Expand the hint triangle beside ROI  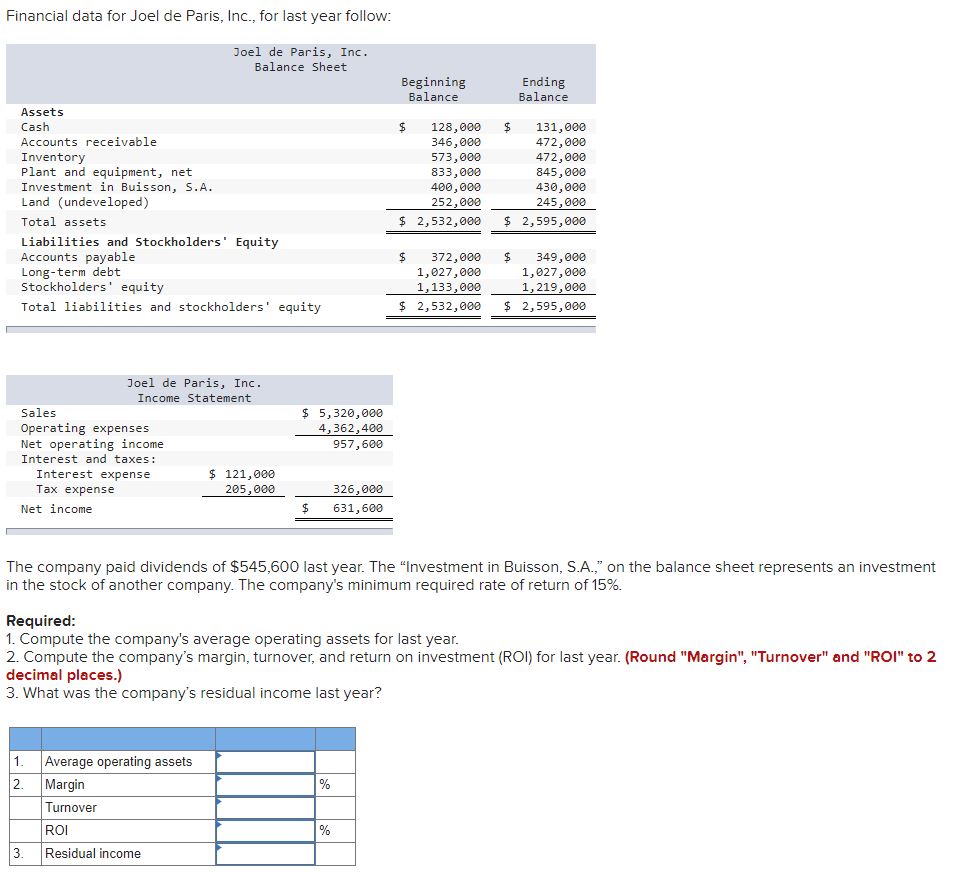click(x=218, y=824)
